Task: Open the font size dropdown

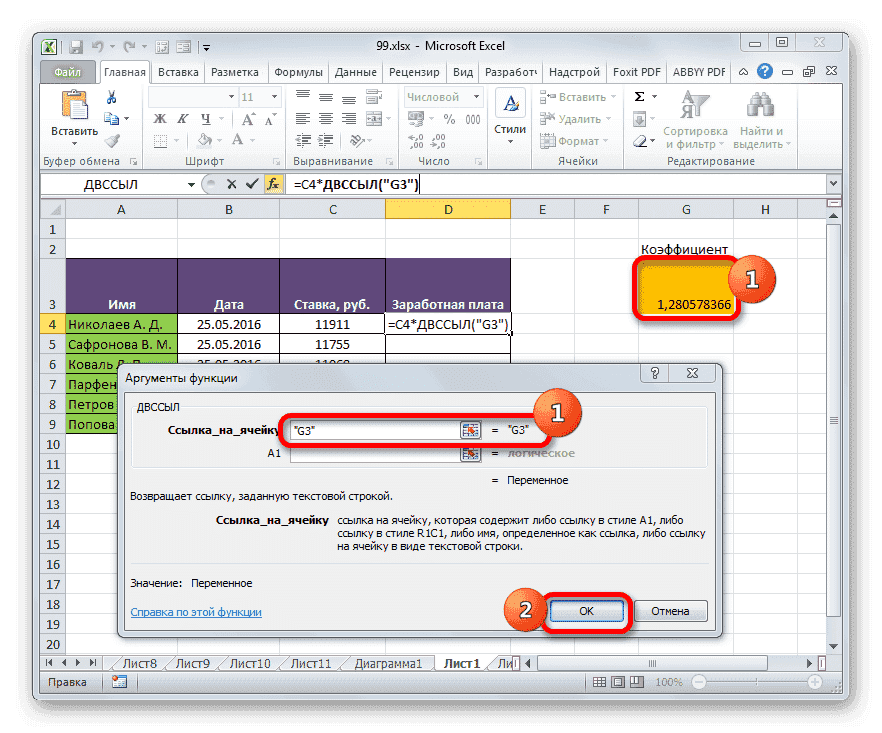Action: pyautogui.click(x=273, y=96)
